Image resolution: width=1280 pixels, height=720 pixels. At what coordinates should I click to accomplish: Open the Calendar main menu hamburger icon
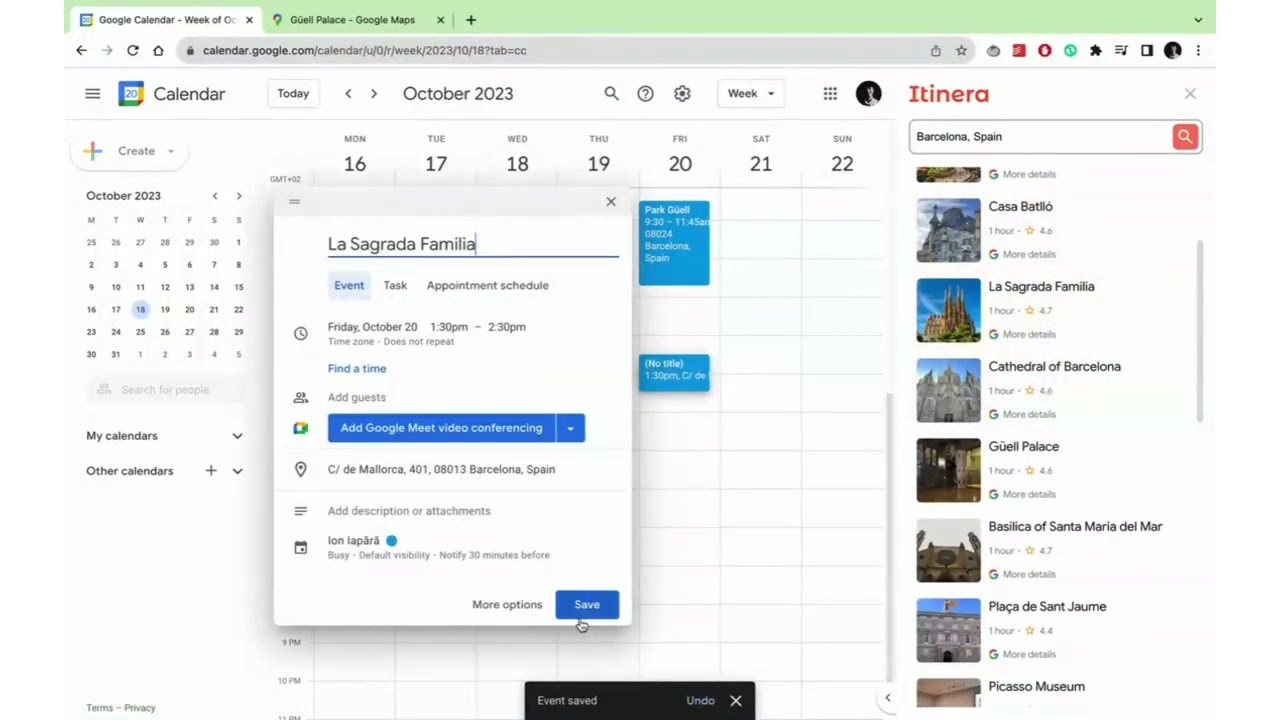click(x=92, y=93)
